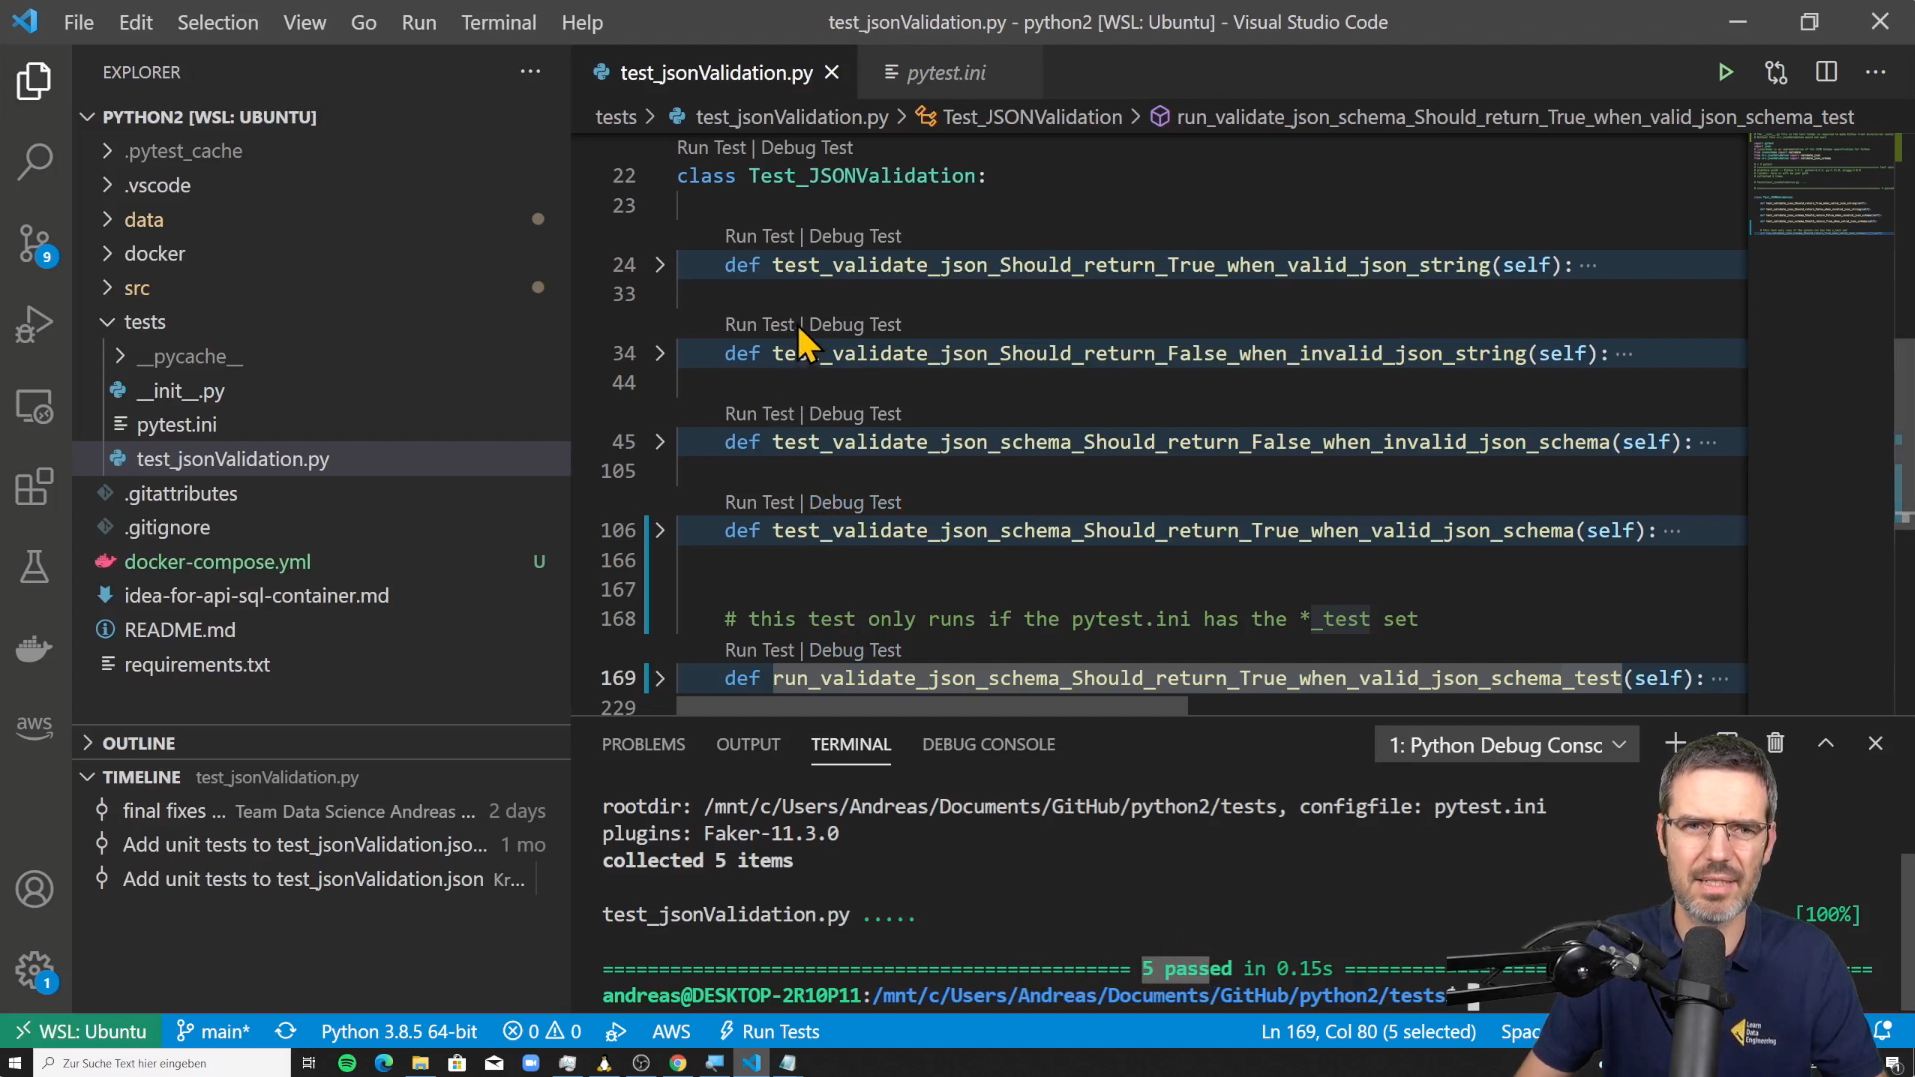The image size is (1915, 1077).
Task: Open notifications bell in status bar
Action: pos(1883,1031)
